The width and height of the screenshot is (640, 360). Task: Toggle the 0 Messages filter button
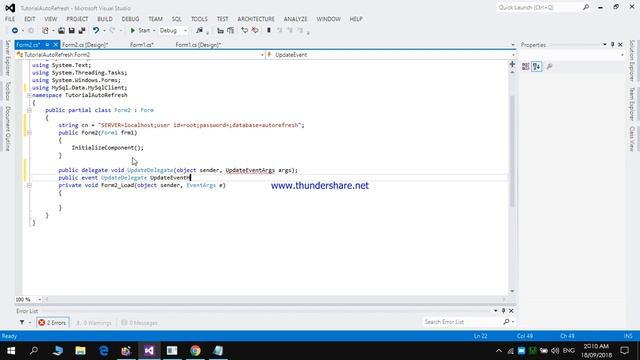[x=139, y=322]
